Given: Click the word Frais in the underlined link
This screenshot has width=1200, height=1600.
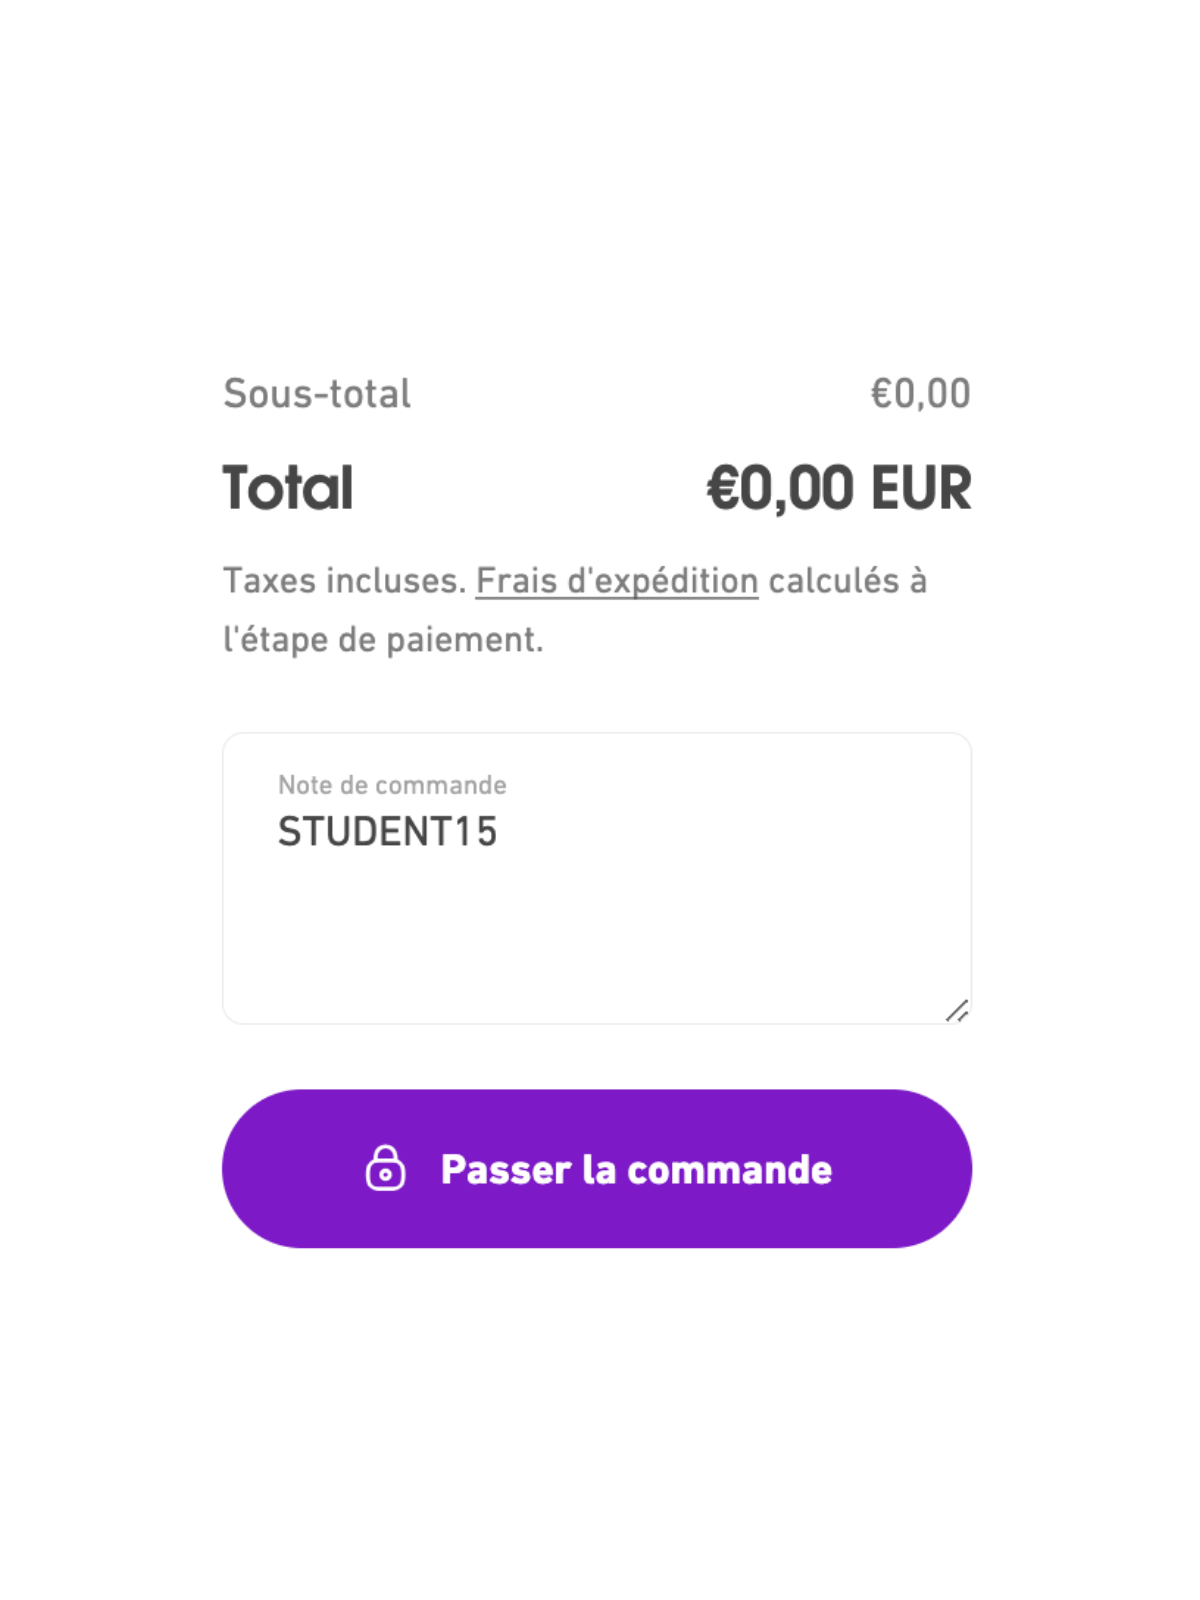Looking at the screenshot, I should (x=517, y=581).
